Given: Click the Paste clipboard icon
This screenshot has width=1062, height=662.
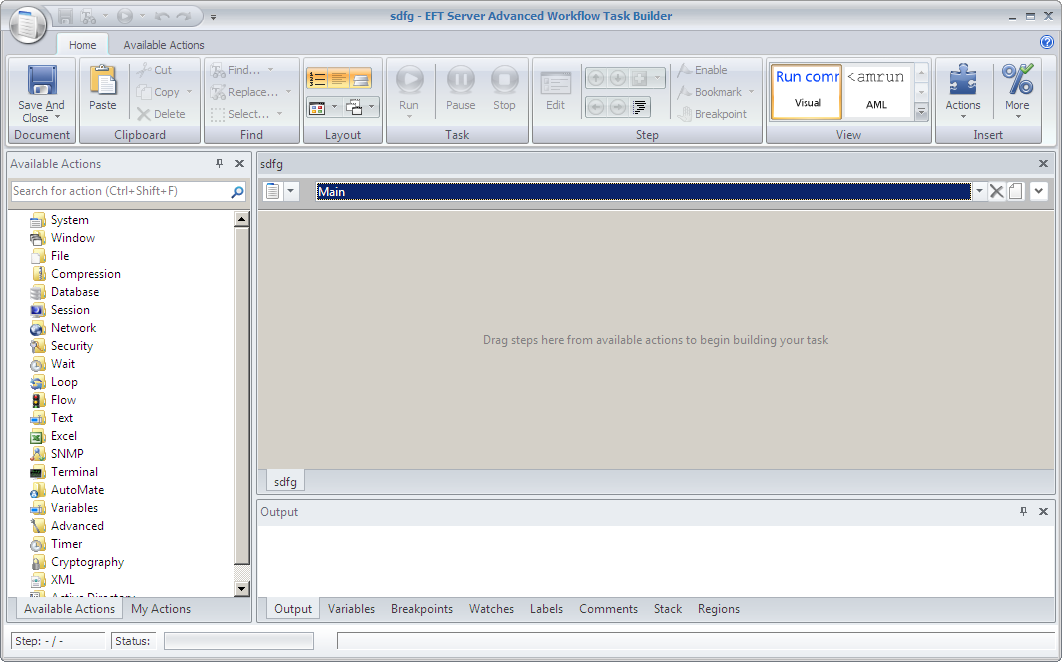Looking at the screenshot, I should coord(103,81).
